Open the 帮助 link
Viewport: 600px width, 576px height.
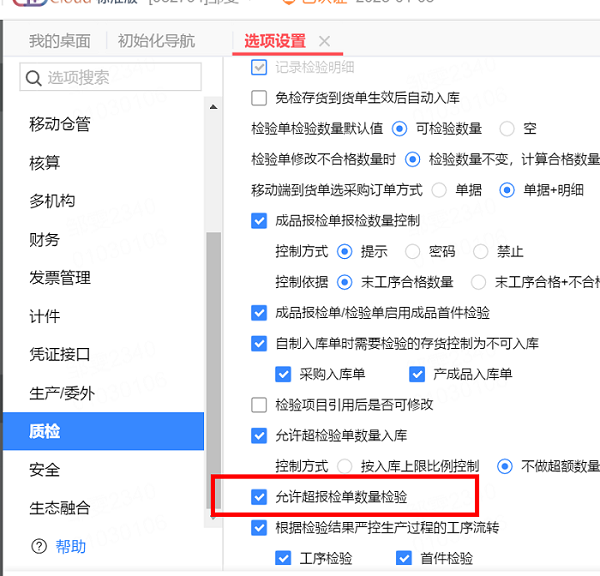71,547
